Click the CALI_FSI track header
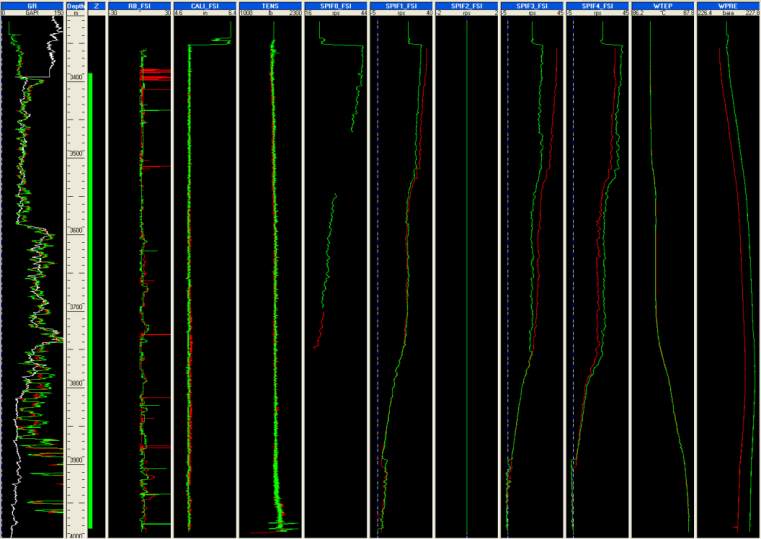 (x=203, y=5)
